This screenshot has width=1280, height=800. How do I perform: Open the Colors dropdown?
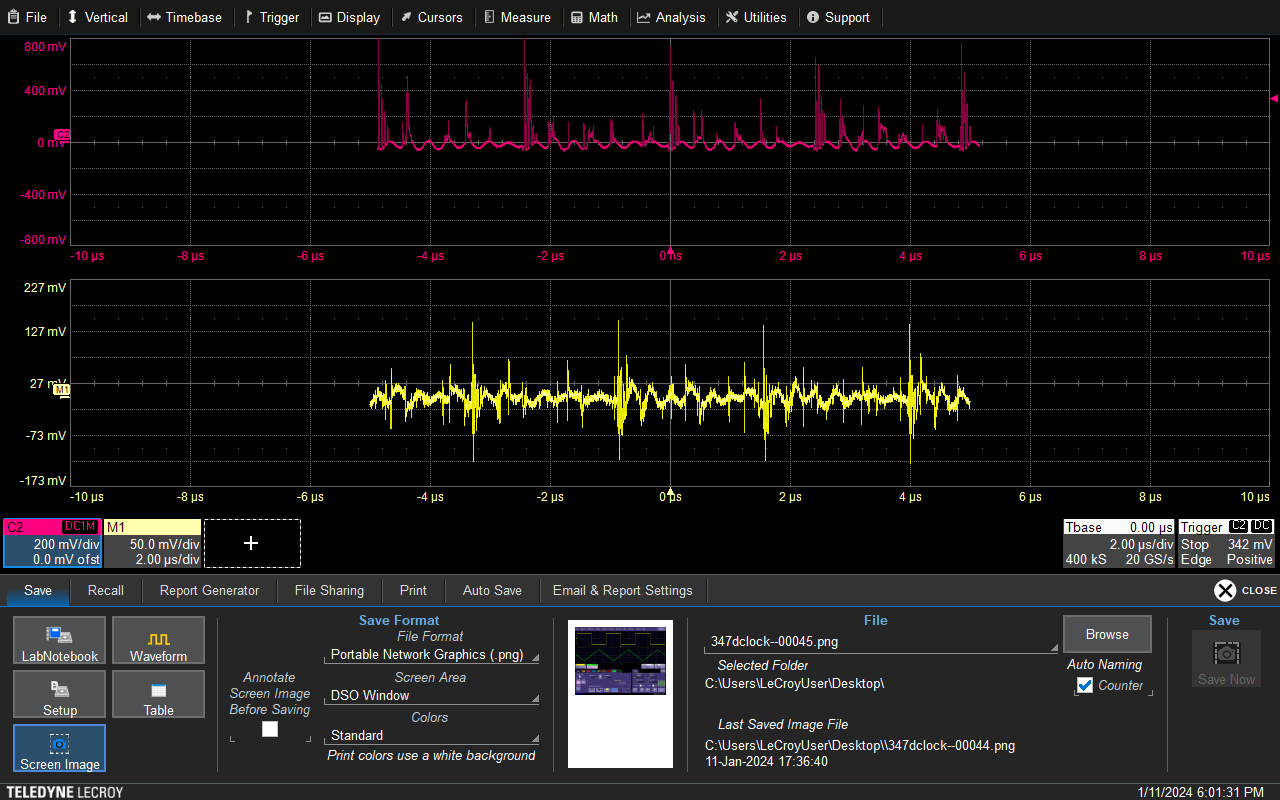tap(432, 735)
